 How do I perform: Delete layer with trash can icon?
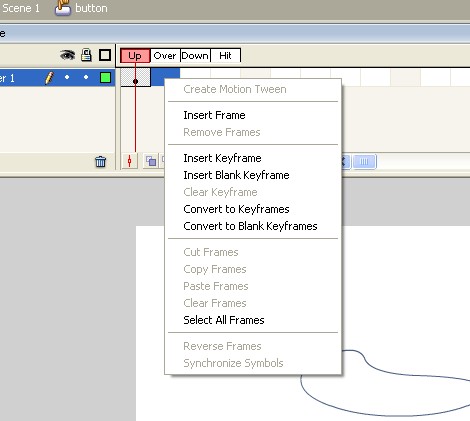pyautogui.click(x=100, y=162)
